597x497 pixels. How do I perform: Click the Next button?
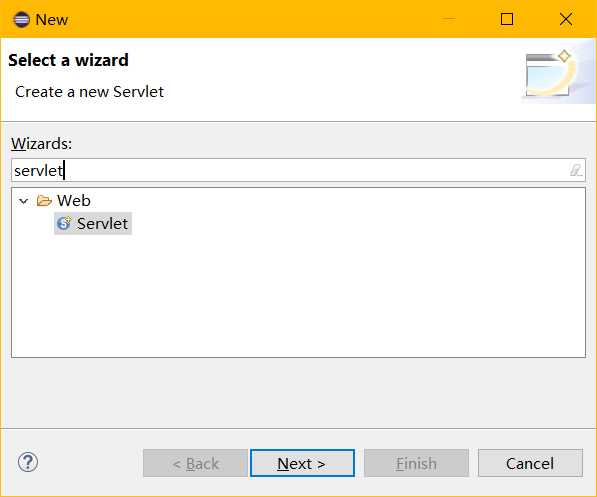[302, 463]
